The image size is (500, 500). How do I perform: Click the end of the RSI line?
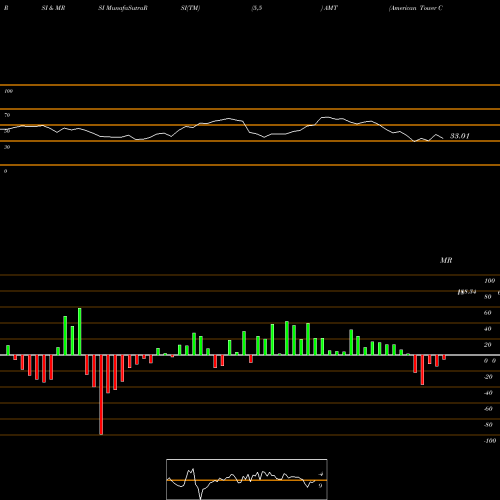coord(443,138)
